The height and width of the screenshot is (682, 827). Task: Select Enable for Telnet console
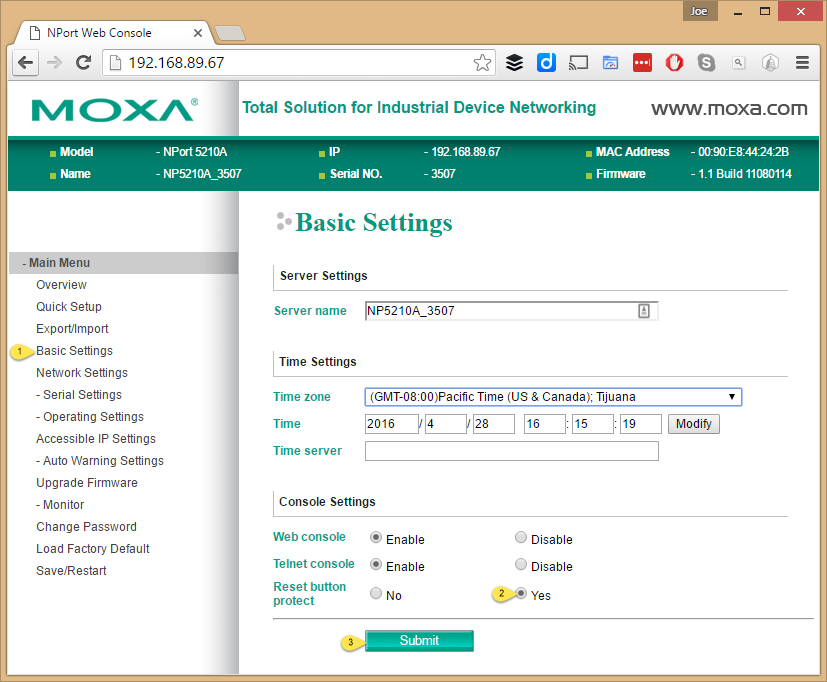tap(376, 564)
